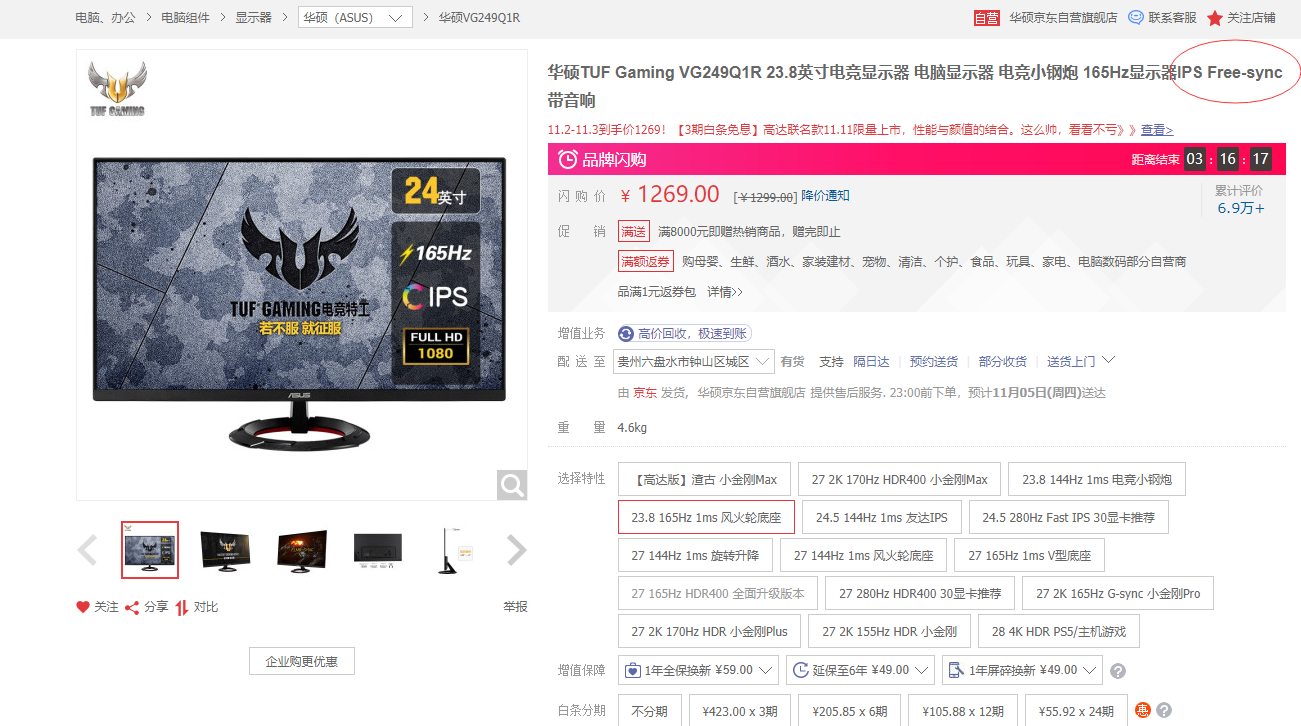Select 27 2K 170Hz HDR 小金刚Plus variant
Viewport: 1301px width, 726px height.
710,631
